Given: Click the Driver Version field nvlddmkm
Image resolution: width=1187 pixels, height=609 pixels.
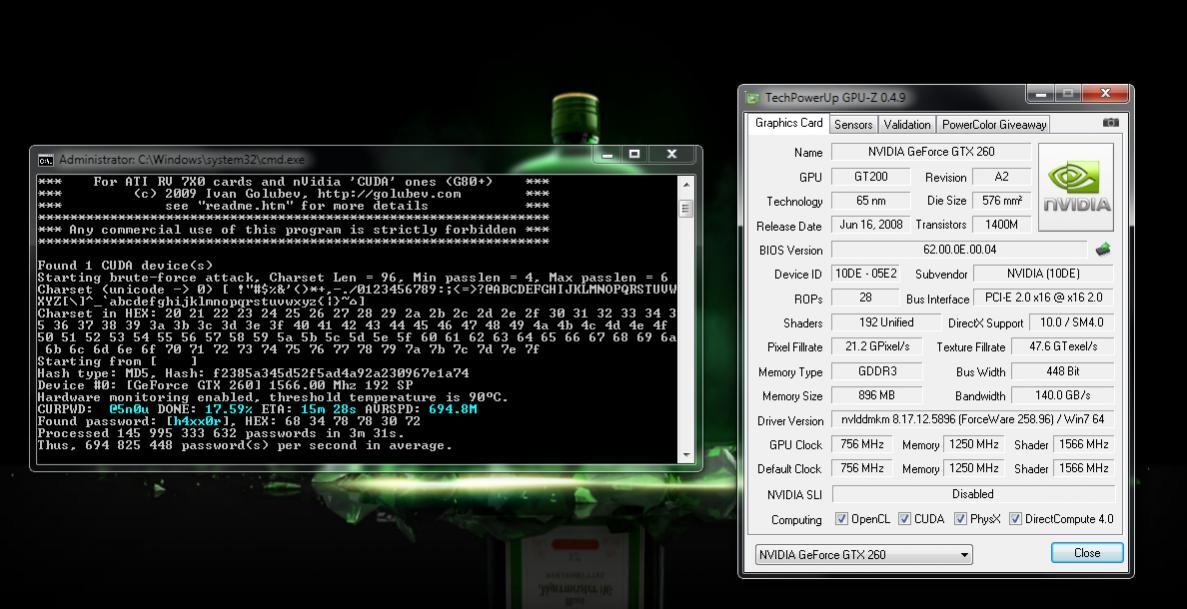Looking at the screenshot, I should click(x=972, y=420).
